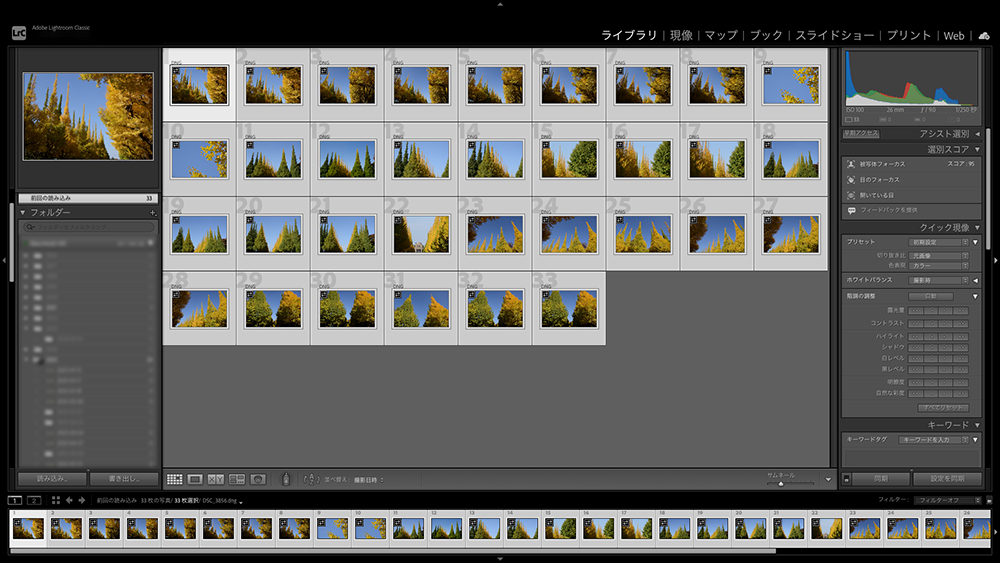Go forward with right arrow in filmstrip bar
This screenshot has height=563, width=1000.
[x=82, y=501]
